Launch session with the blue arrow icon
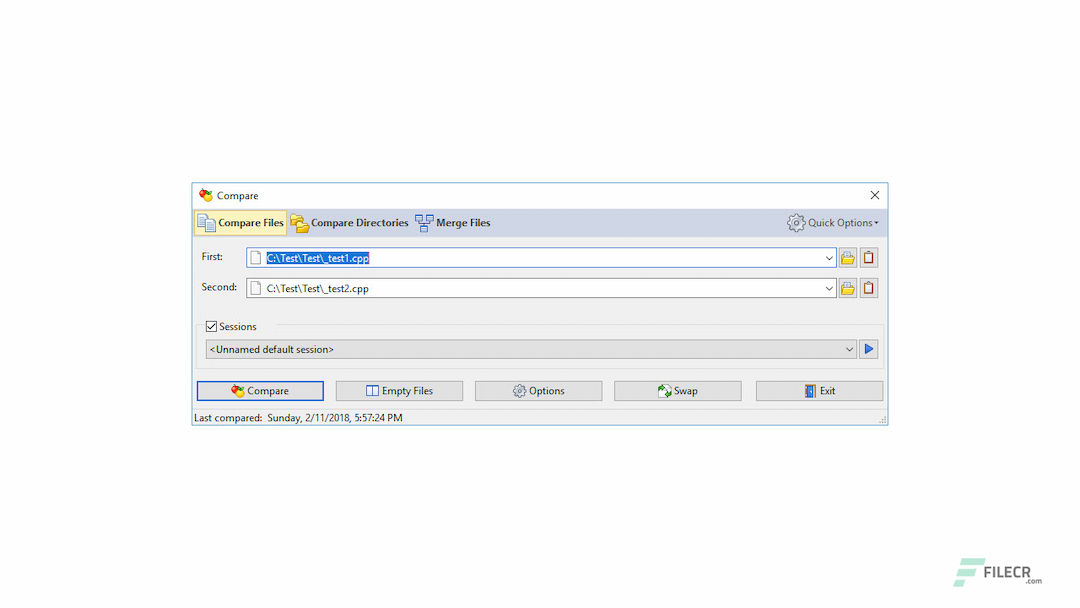Image resolution: width=1080 pixels, height=608 pixels. [x=868, y=348]
